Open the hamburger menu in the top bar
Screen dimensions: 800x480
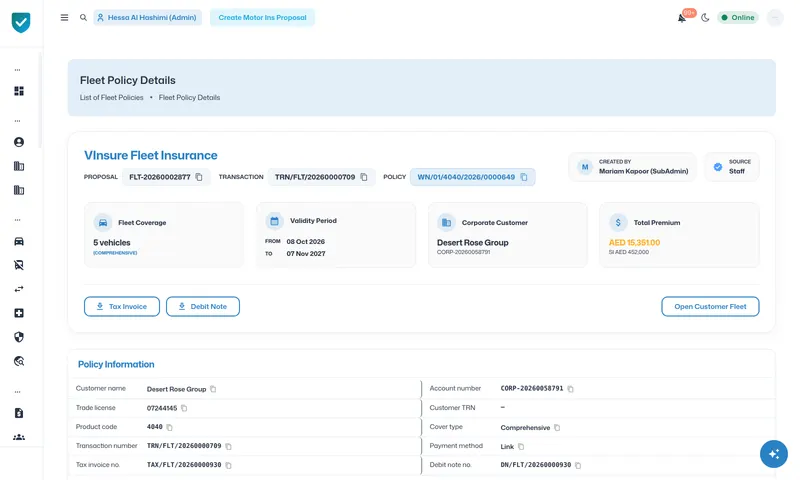click(x=64, y=17)
